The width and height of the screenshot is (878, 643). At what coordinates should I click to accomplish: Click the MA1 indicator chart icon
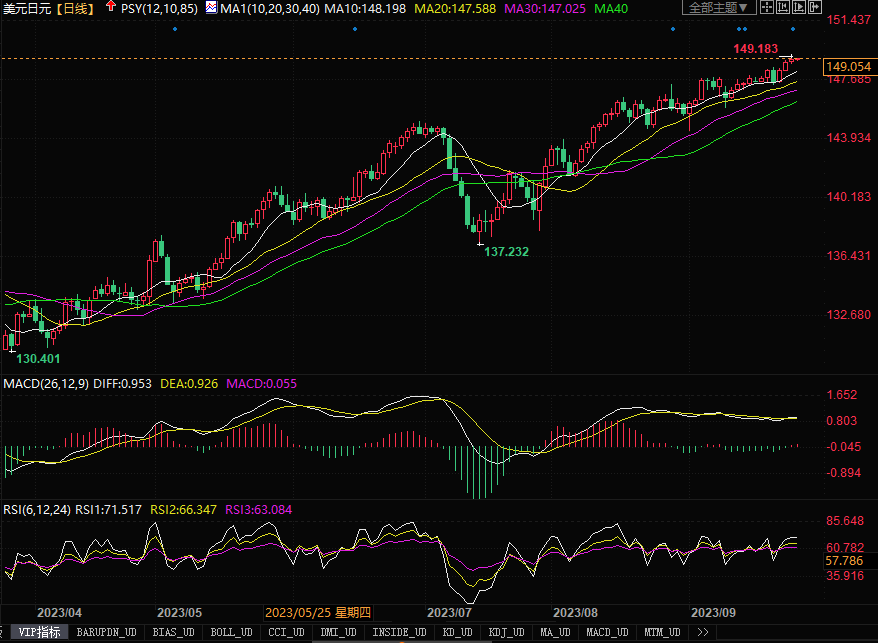(211, 8)
